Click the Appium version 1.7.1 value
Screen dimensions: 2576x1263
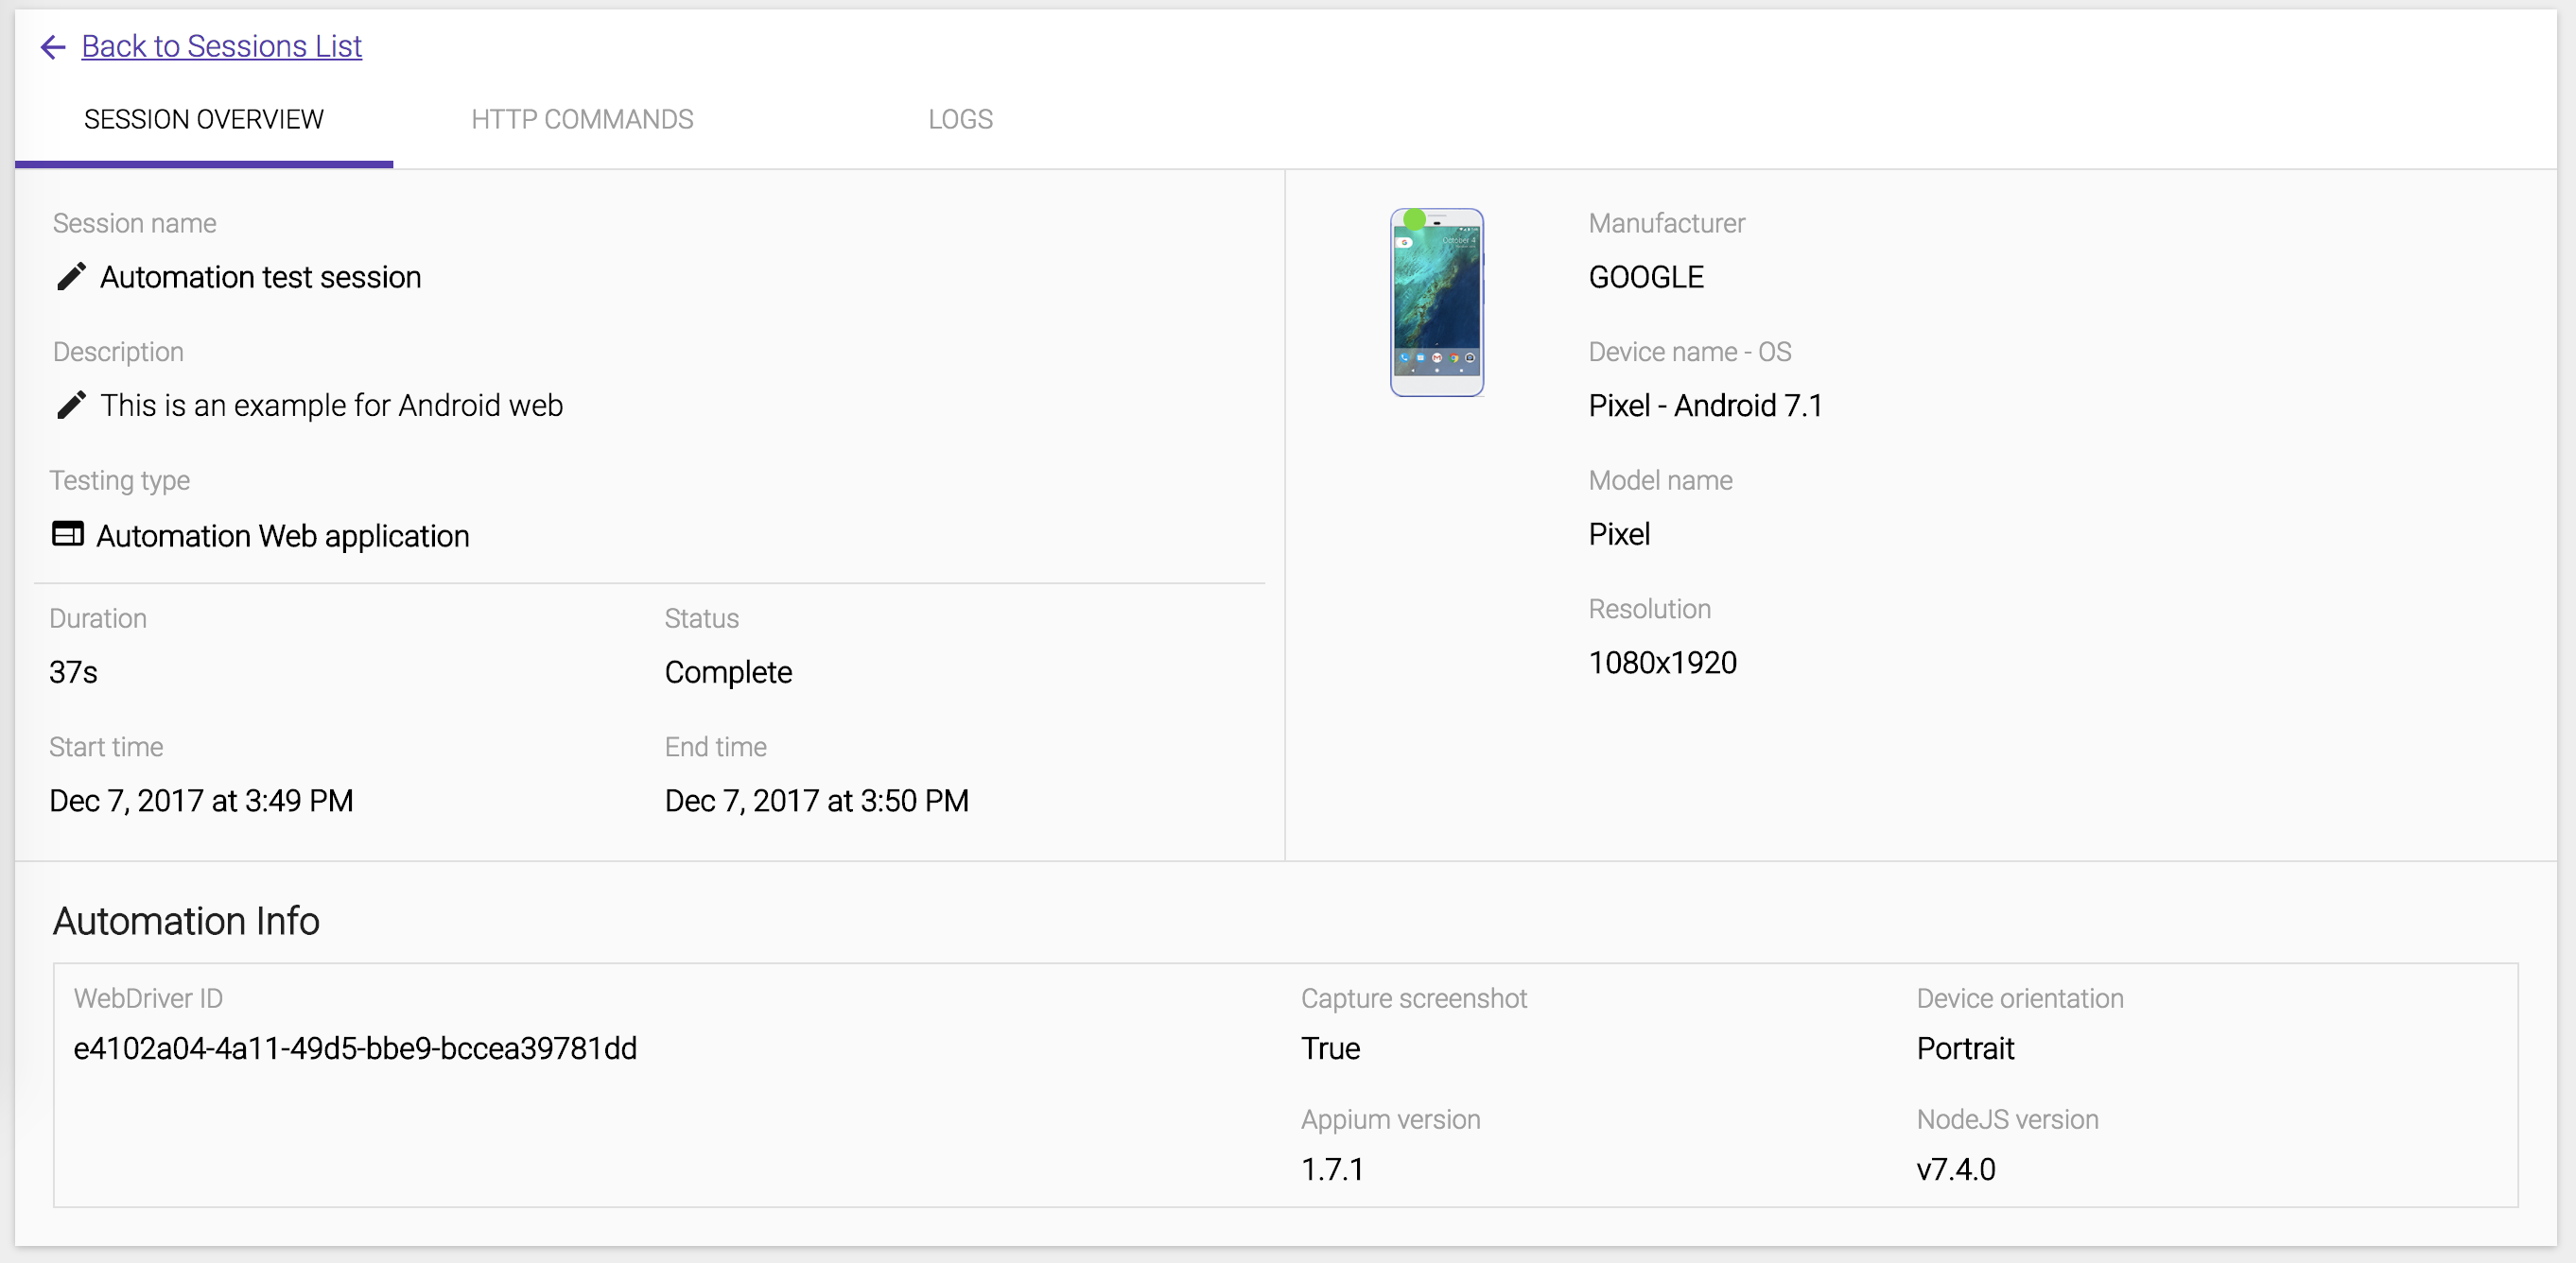point(1332,1169)
